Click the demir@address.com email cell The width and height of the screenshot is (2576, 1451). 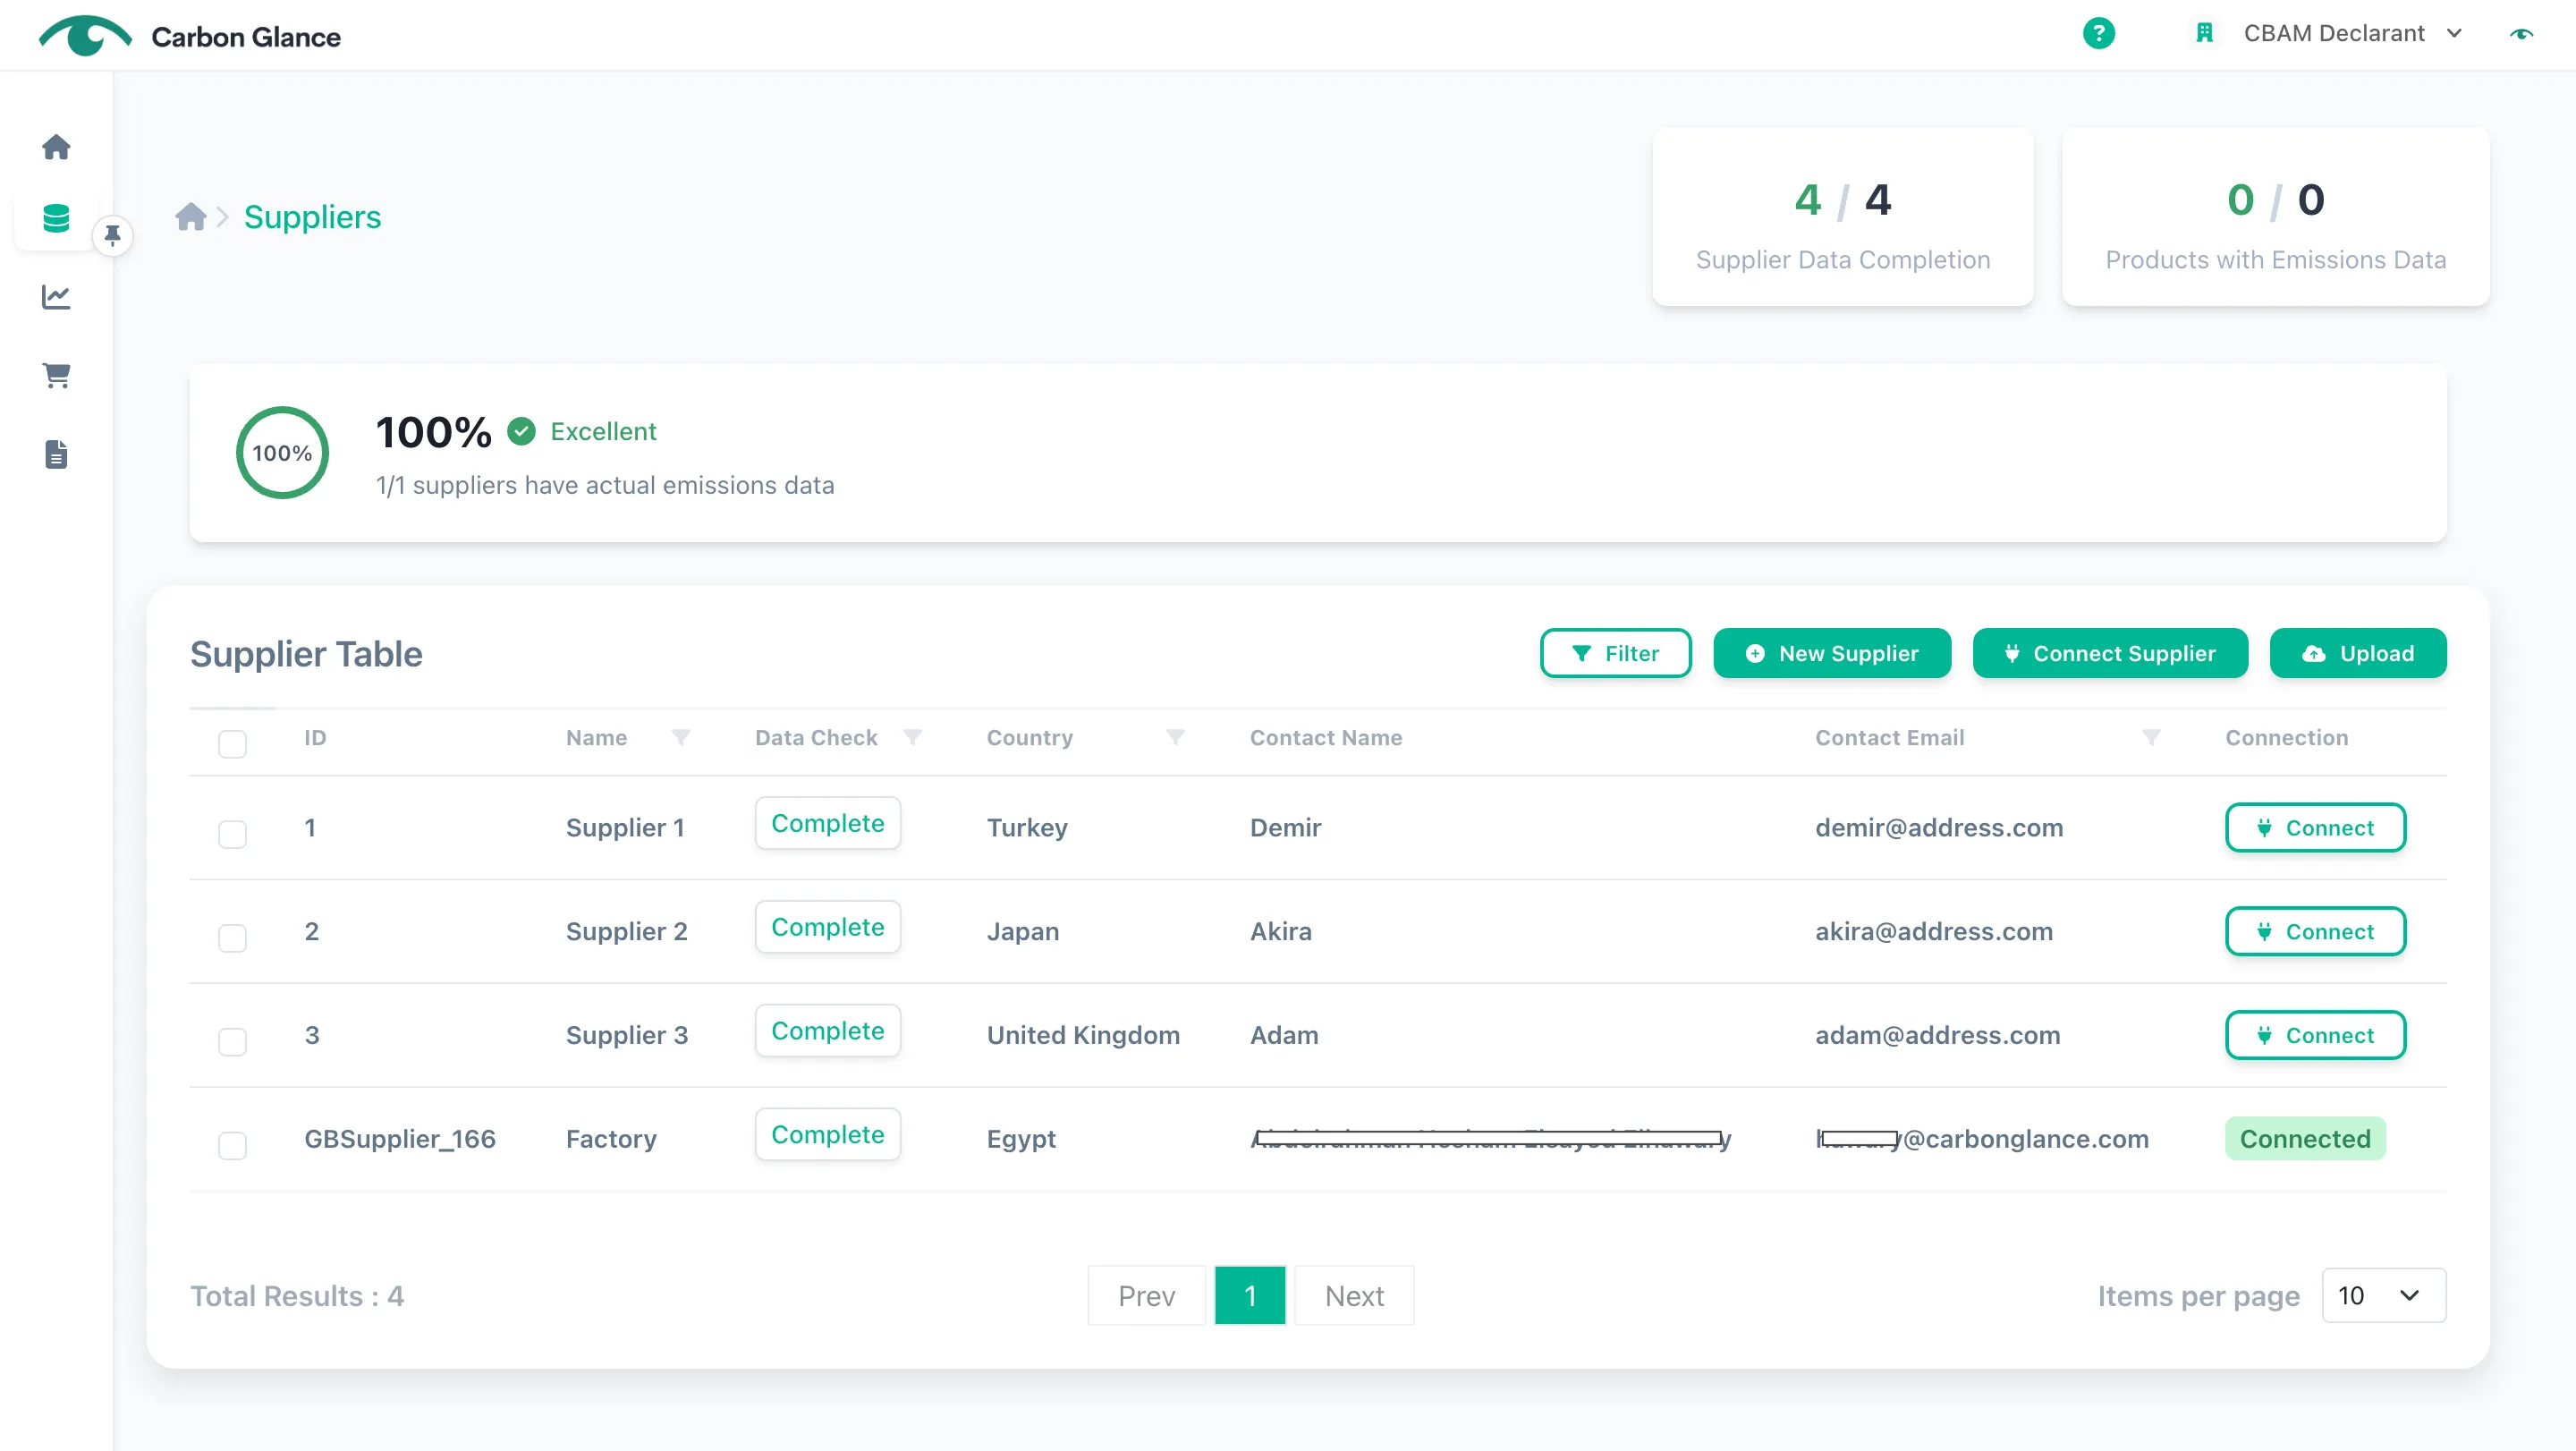1938,827
